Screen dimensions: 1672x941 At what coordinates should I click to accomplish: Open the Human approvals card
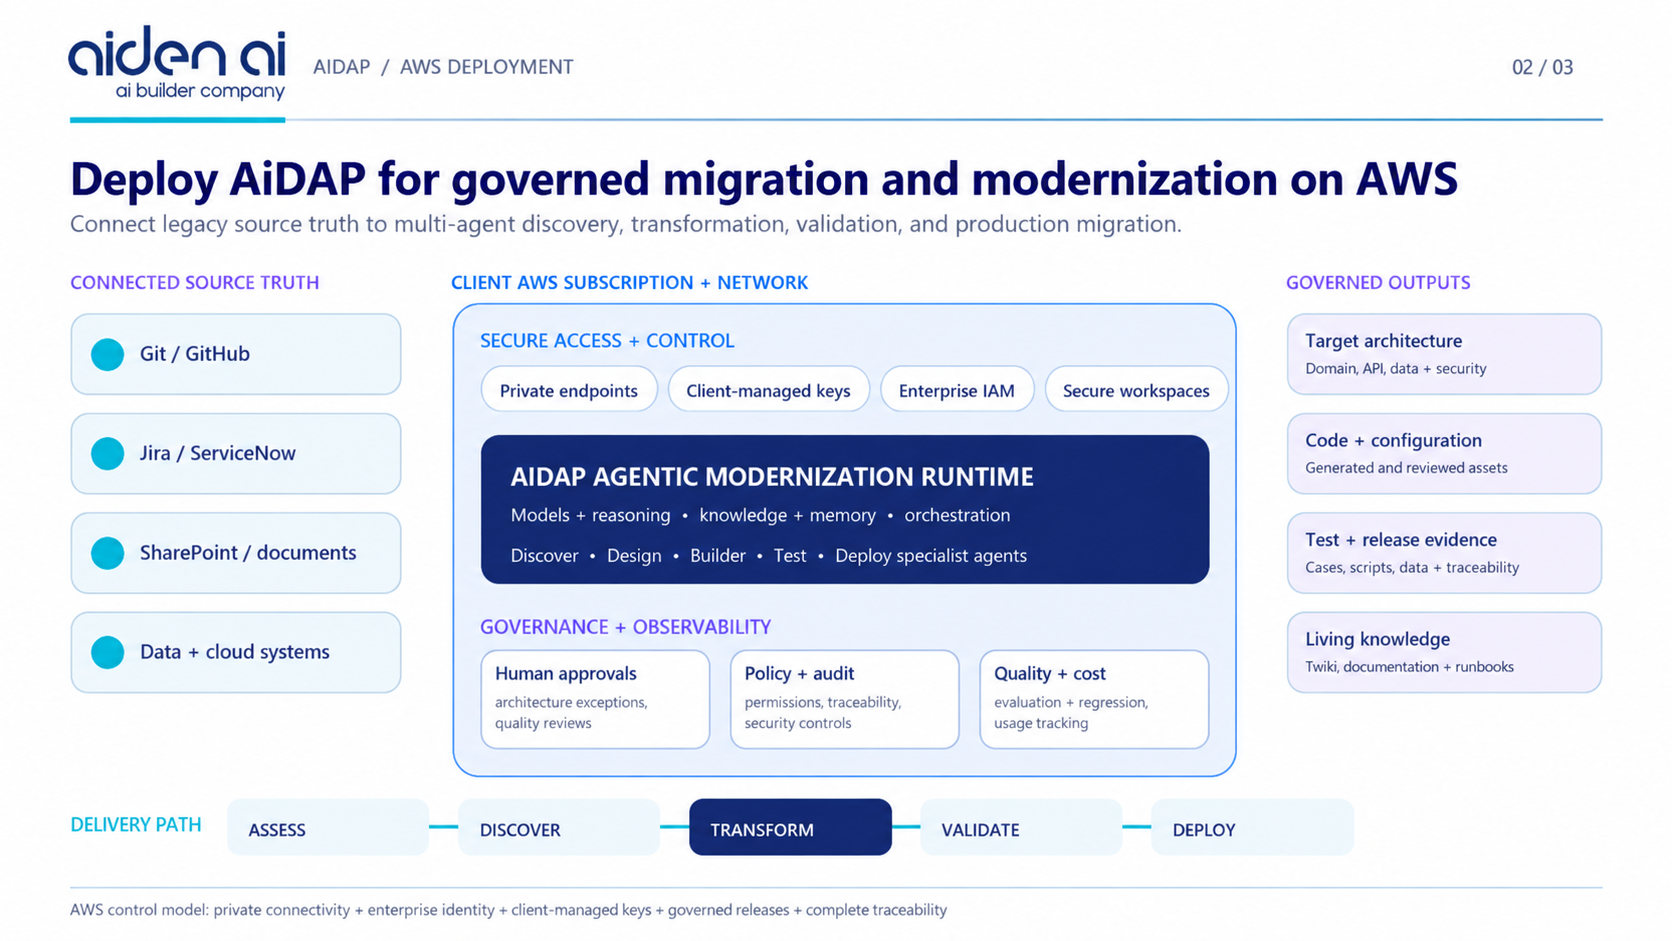click(x=595, y=699)
